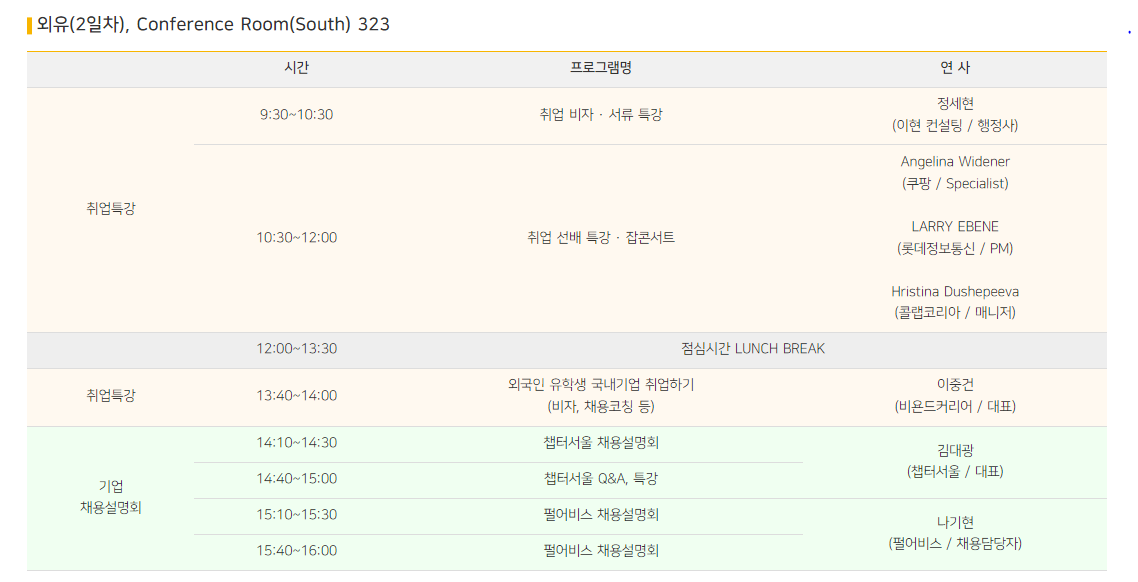Click speaker 이충건
Screen dimensions: 1138x582
[x=955, y=385]
